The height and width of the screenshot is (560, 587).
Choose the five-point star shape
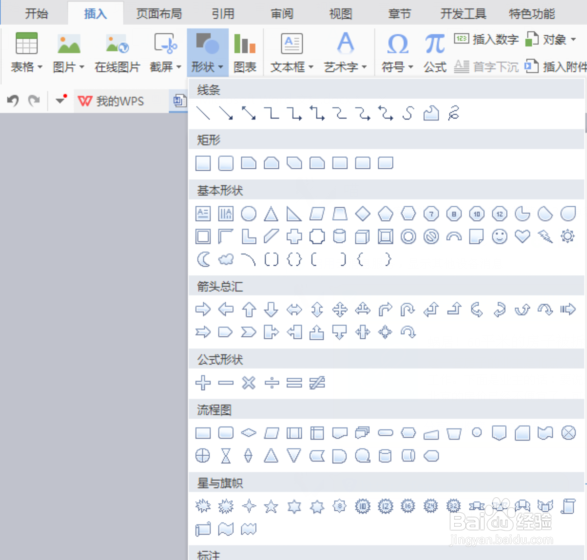click(x=271, y=506)
